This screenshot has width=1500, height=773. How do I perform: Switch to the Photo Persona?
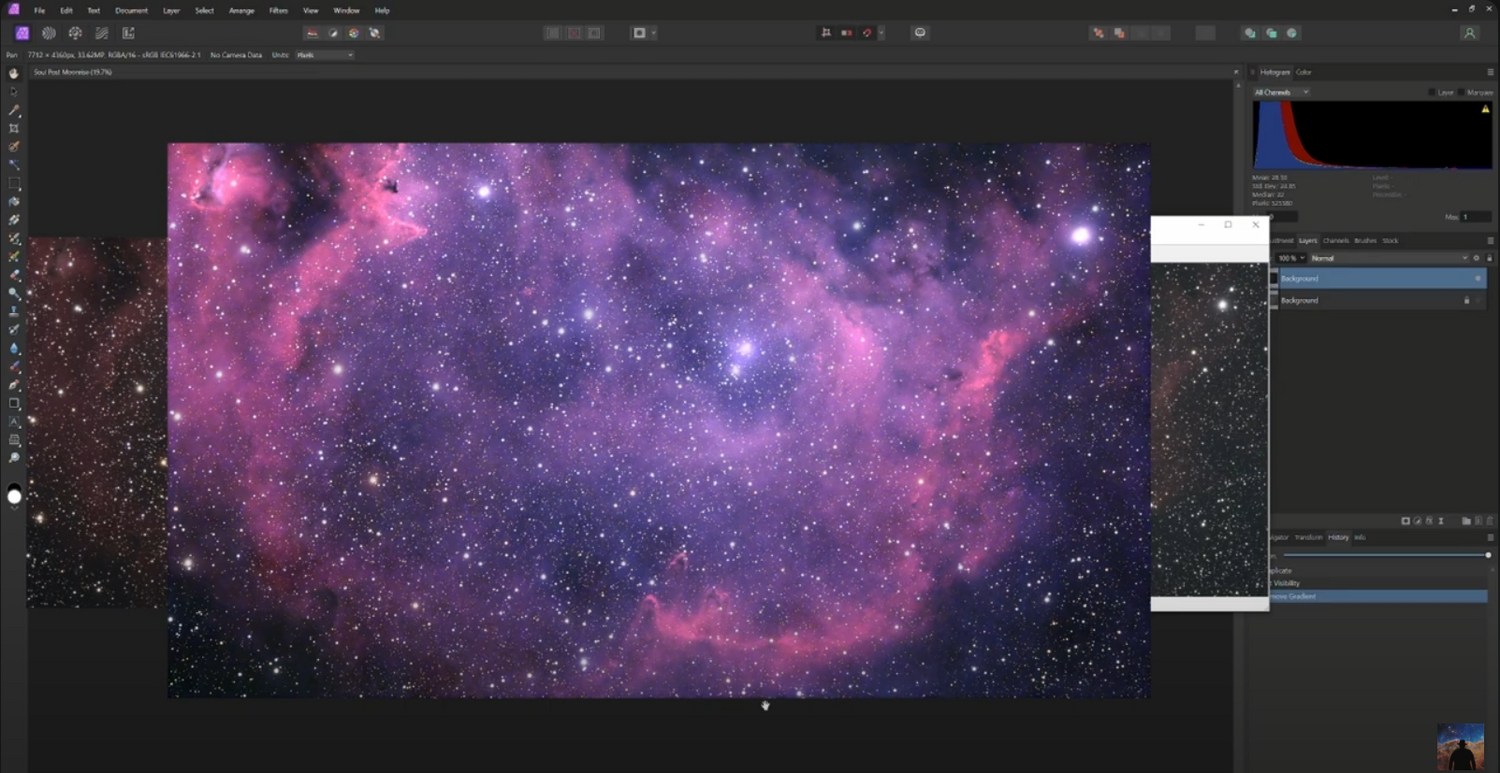point(22,33)
